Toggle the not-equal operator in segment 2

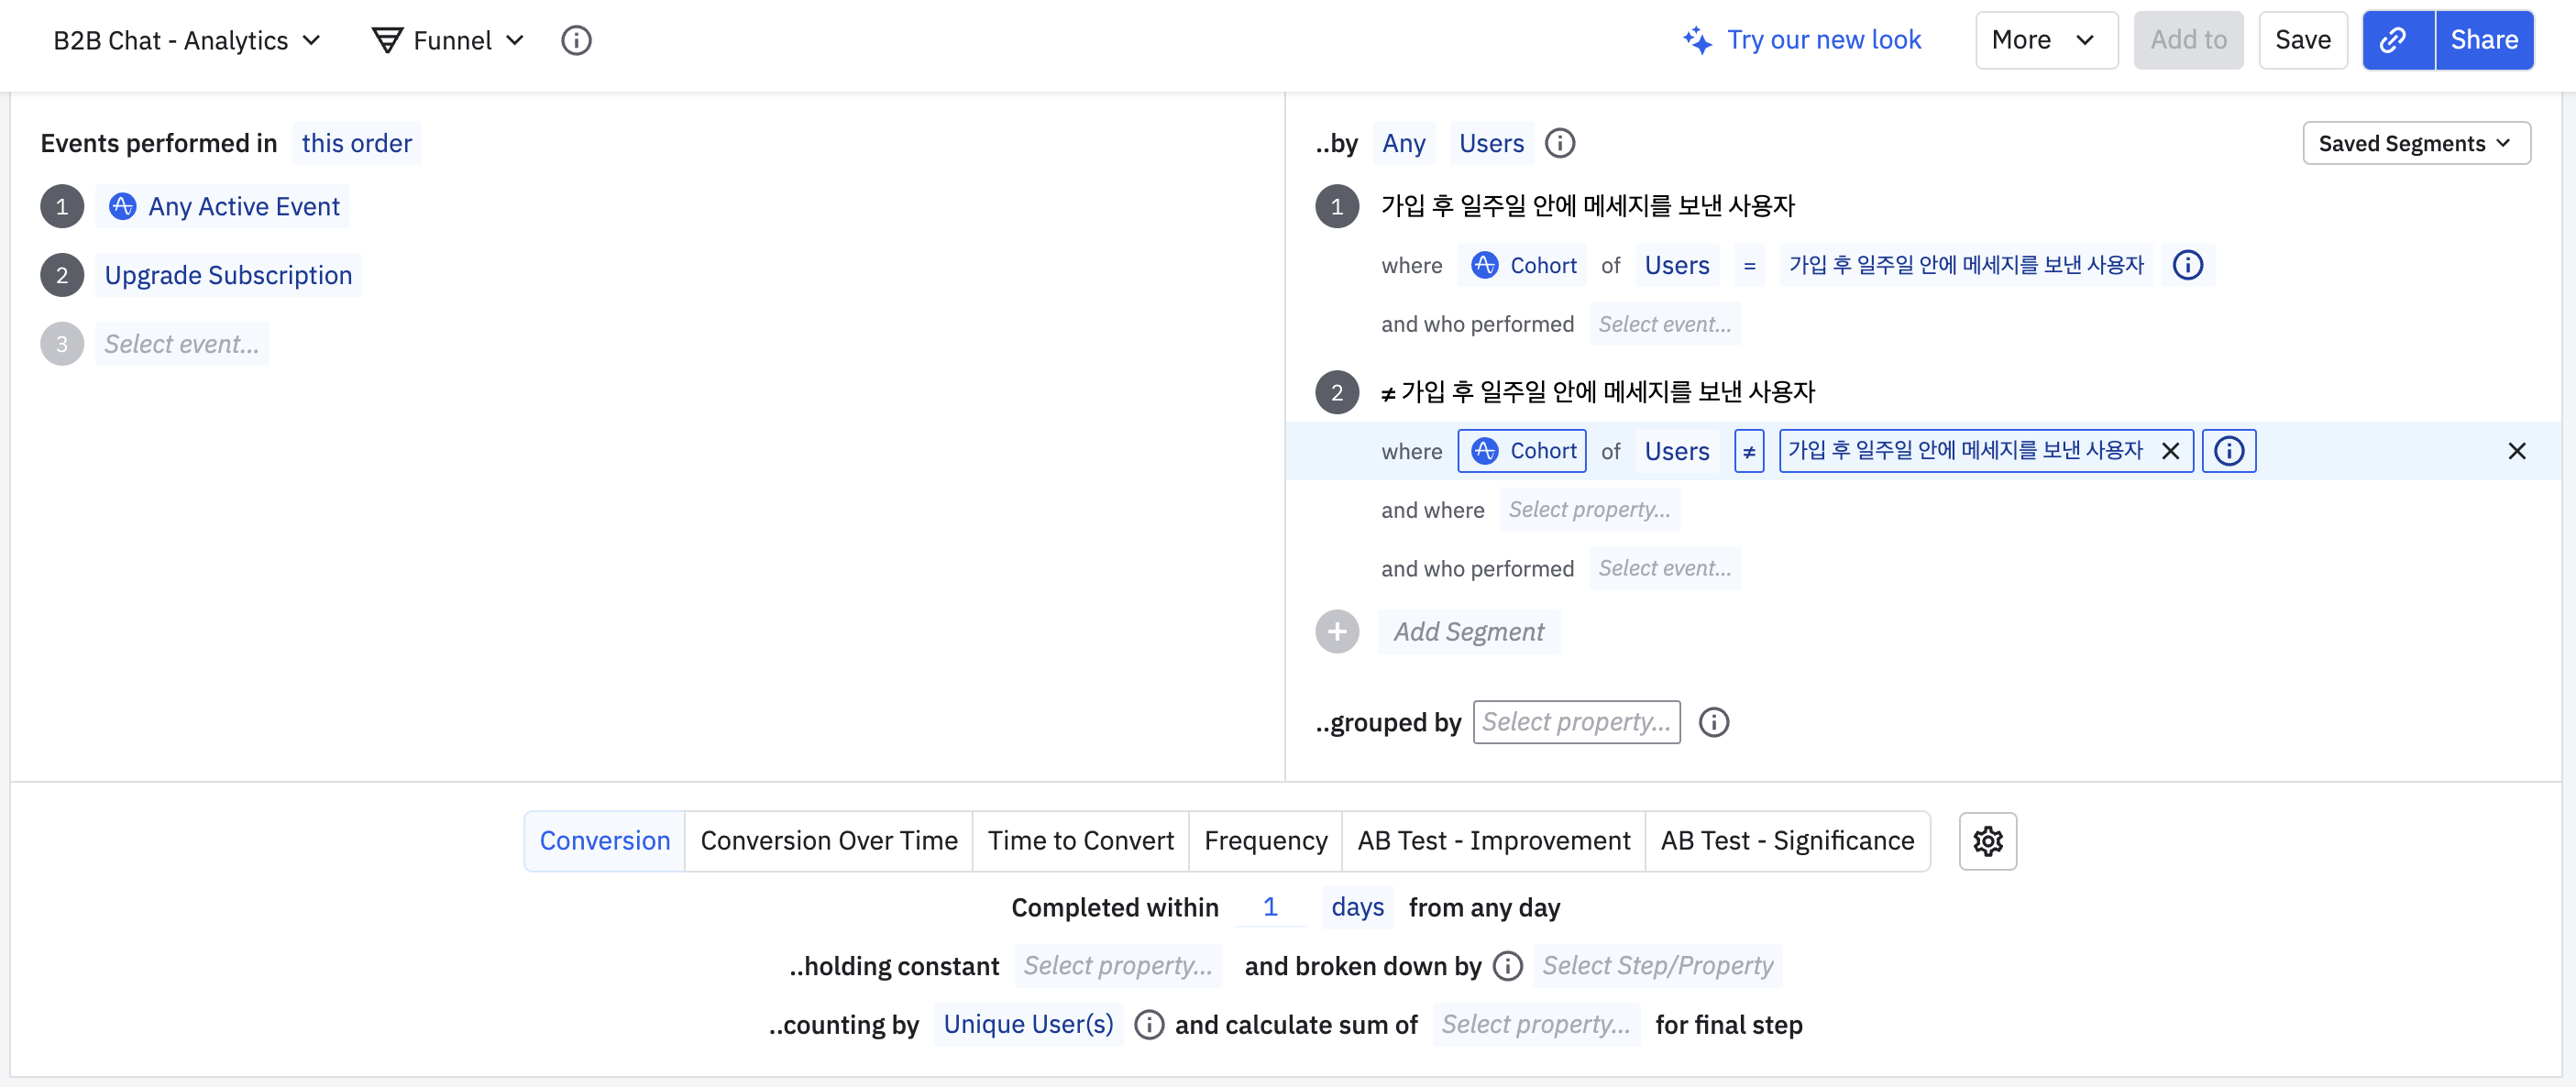(x=1748, y=451)
